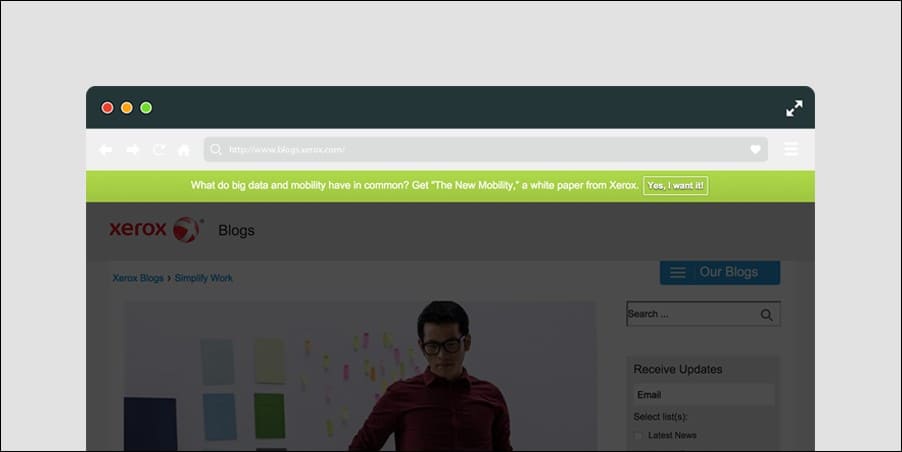This screenshot has width=902, height=452.
Task: Follow the Simplify Work breadcrumb link
Action: (203, 278)
